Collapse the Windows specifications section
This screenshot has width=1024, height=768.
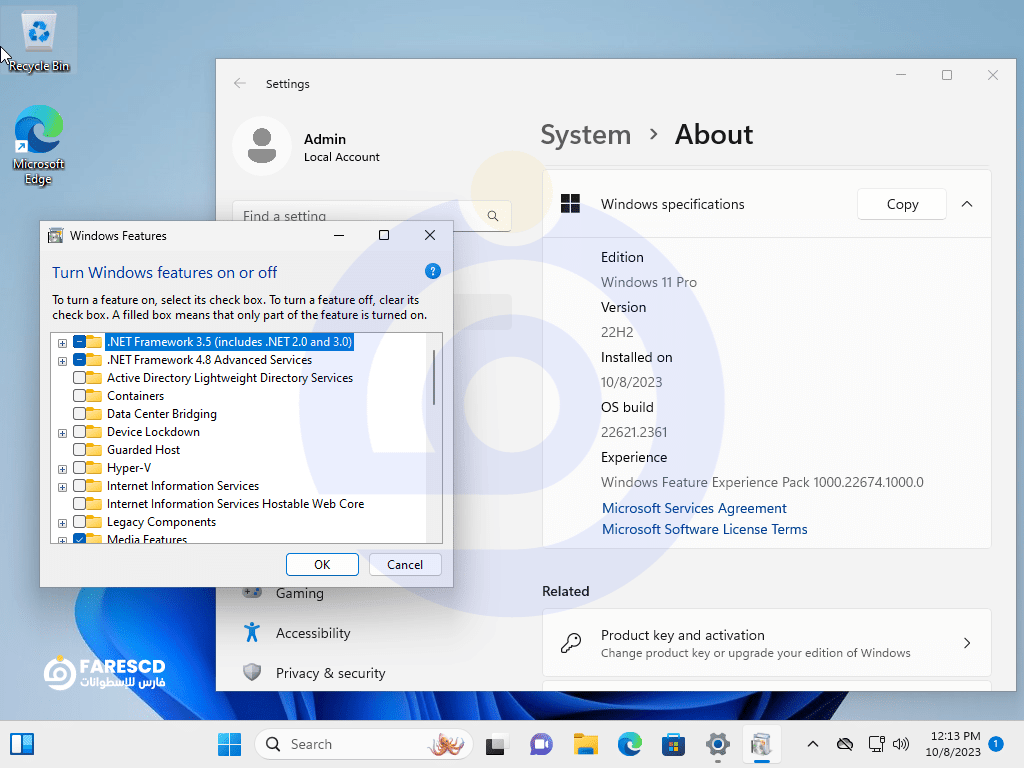tap(967, 204)
